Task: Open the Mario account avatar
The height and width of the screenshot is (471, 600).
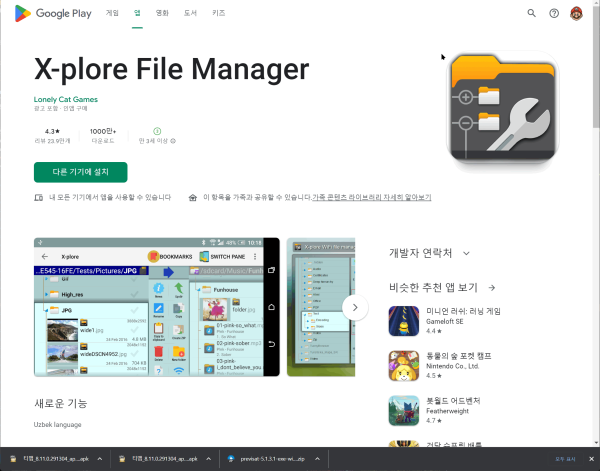Action: pos(576,13)
